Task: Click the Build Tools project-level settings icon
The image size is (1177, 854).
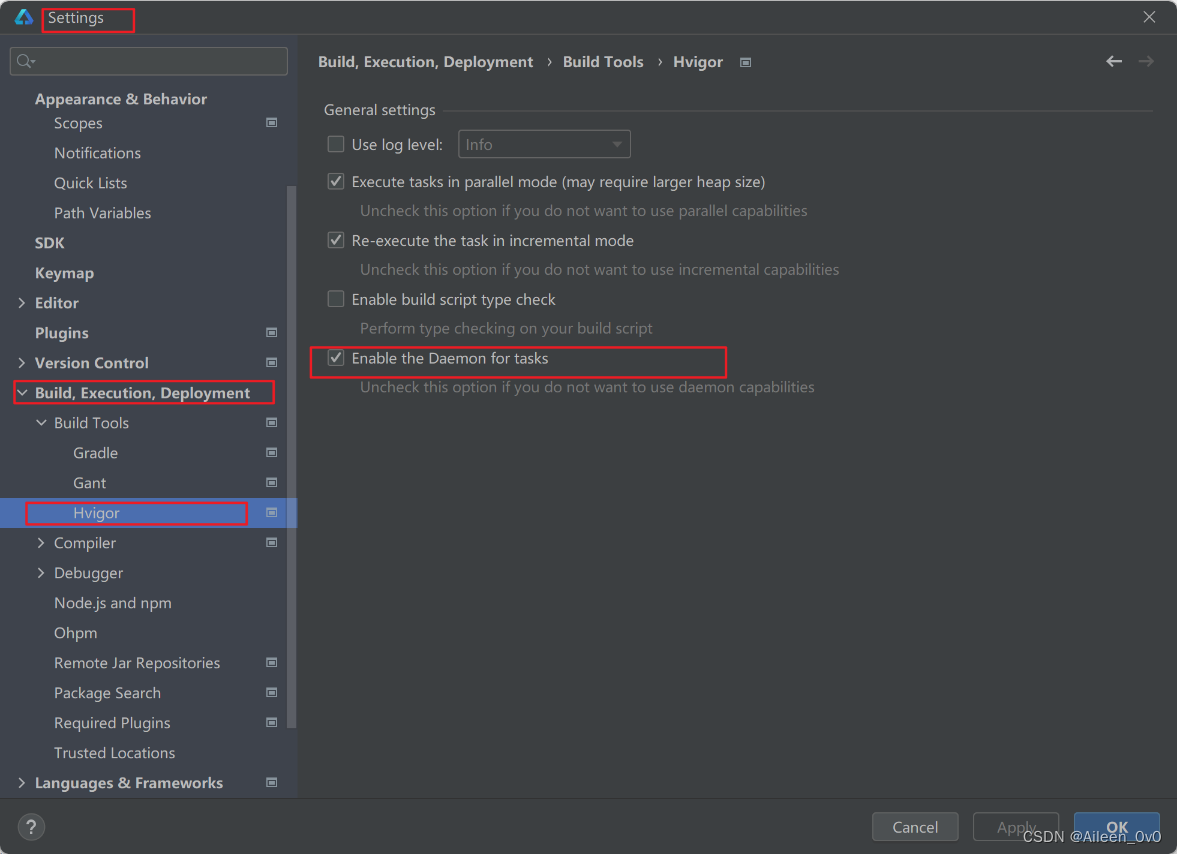Action: (272, 422)
